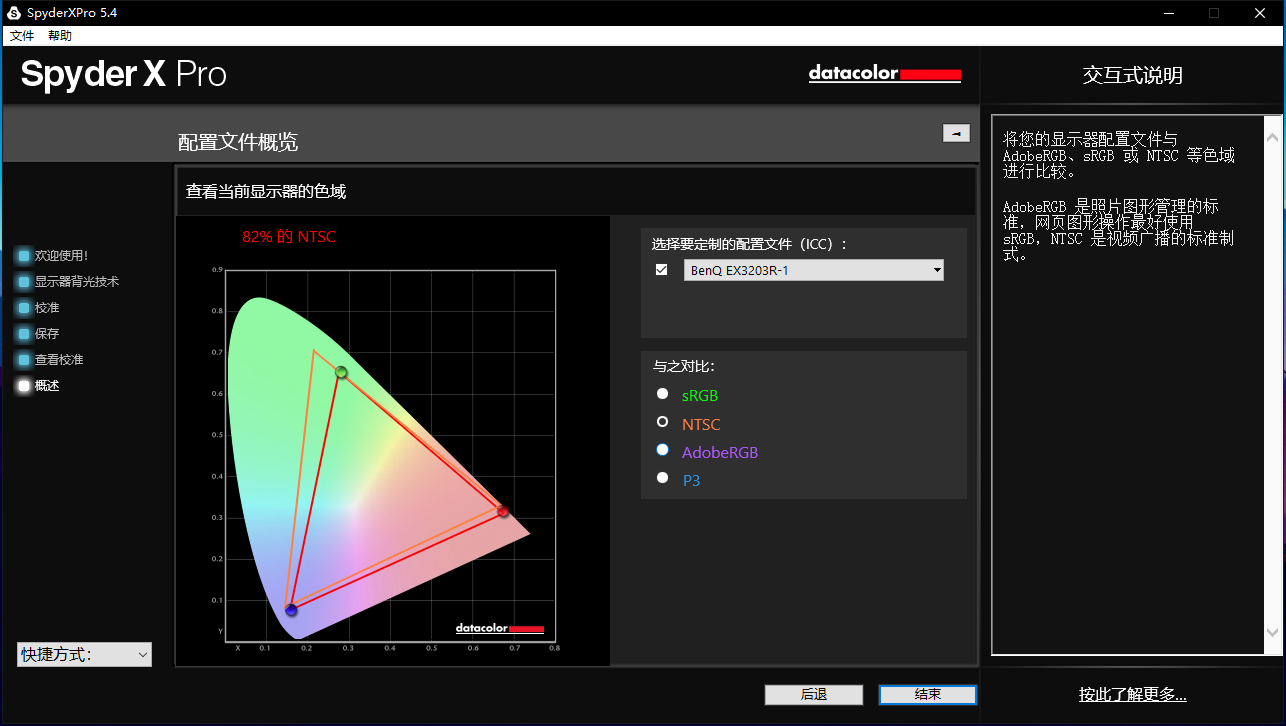Click the 交互式说明 panel title
Image resolution: width=1286 pixels, height=726 pixels.
click(x=1133, y=76)
